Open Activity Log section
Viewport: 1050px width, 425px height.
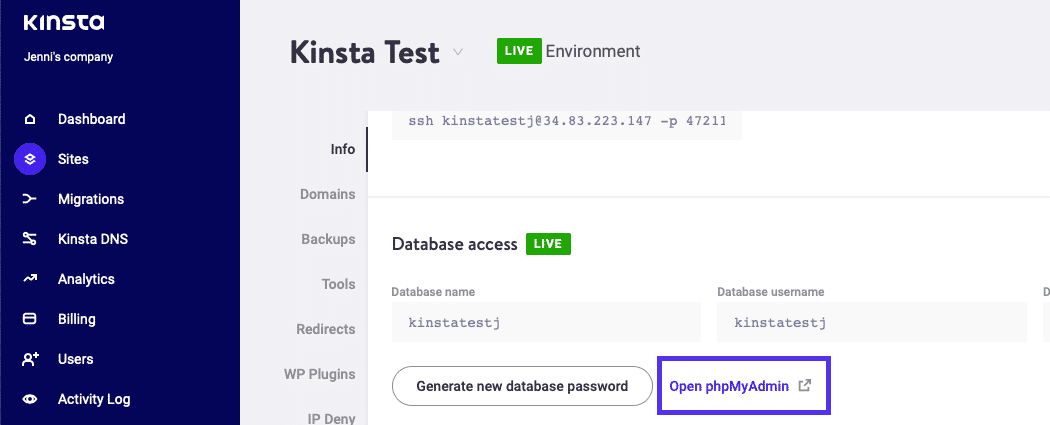[94, 400]
